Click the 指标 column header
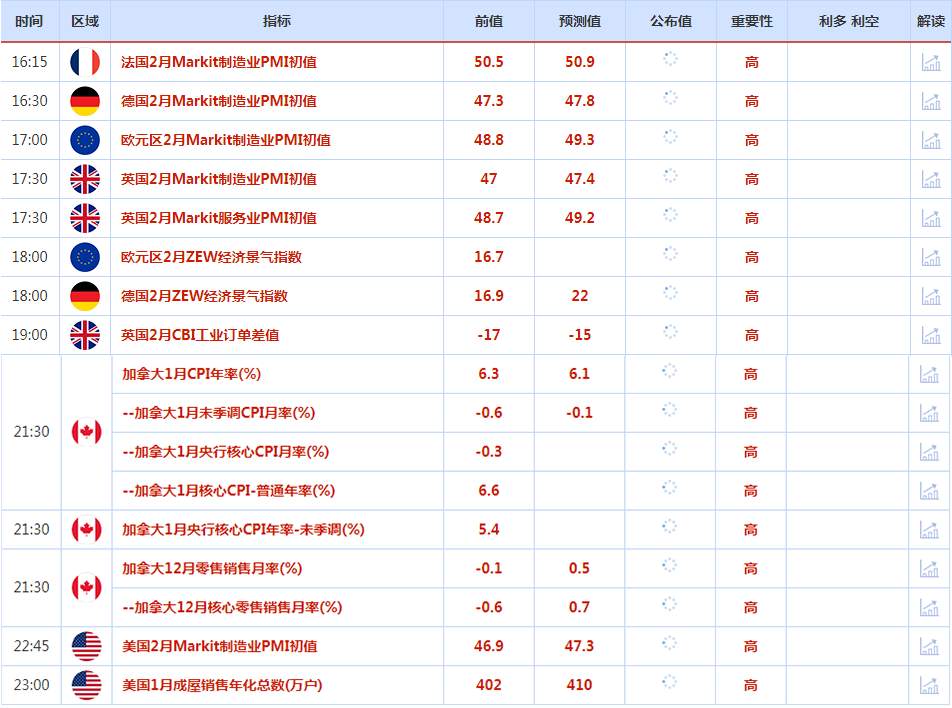 click(277, 21)
